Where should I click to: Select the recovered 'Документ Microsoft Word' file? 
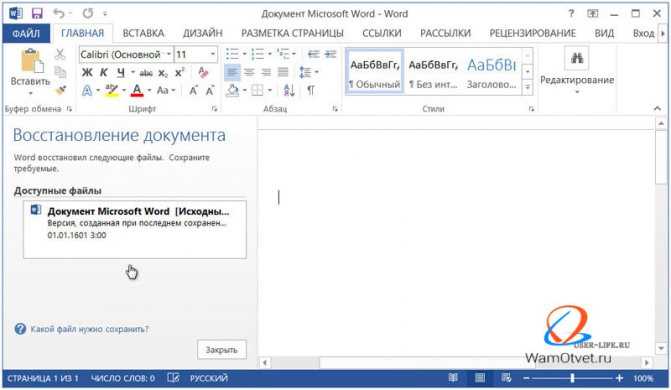click(135, 229)
